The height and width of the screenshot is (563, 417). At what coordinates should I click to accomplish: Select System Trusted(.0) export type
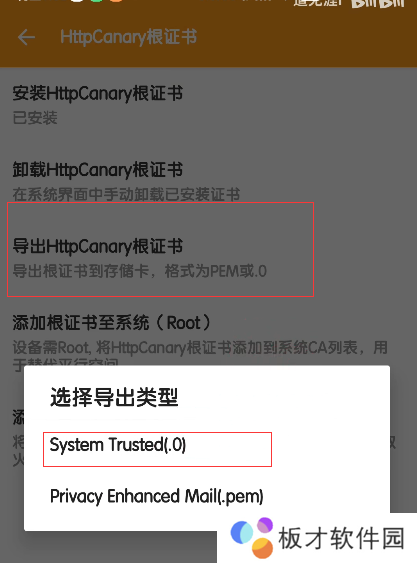click(157, 449)
